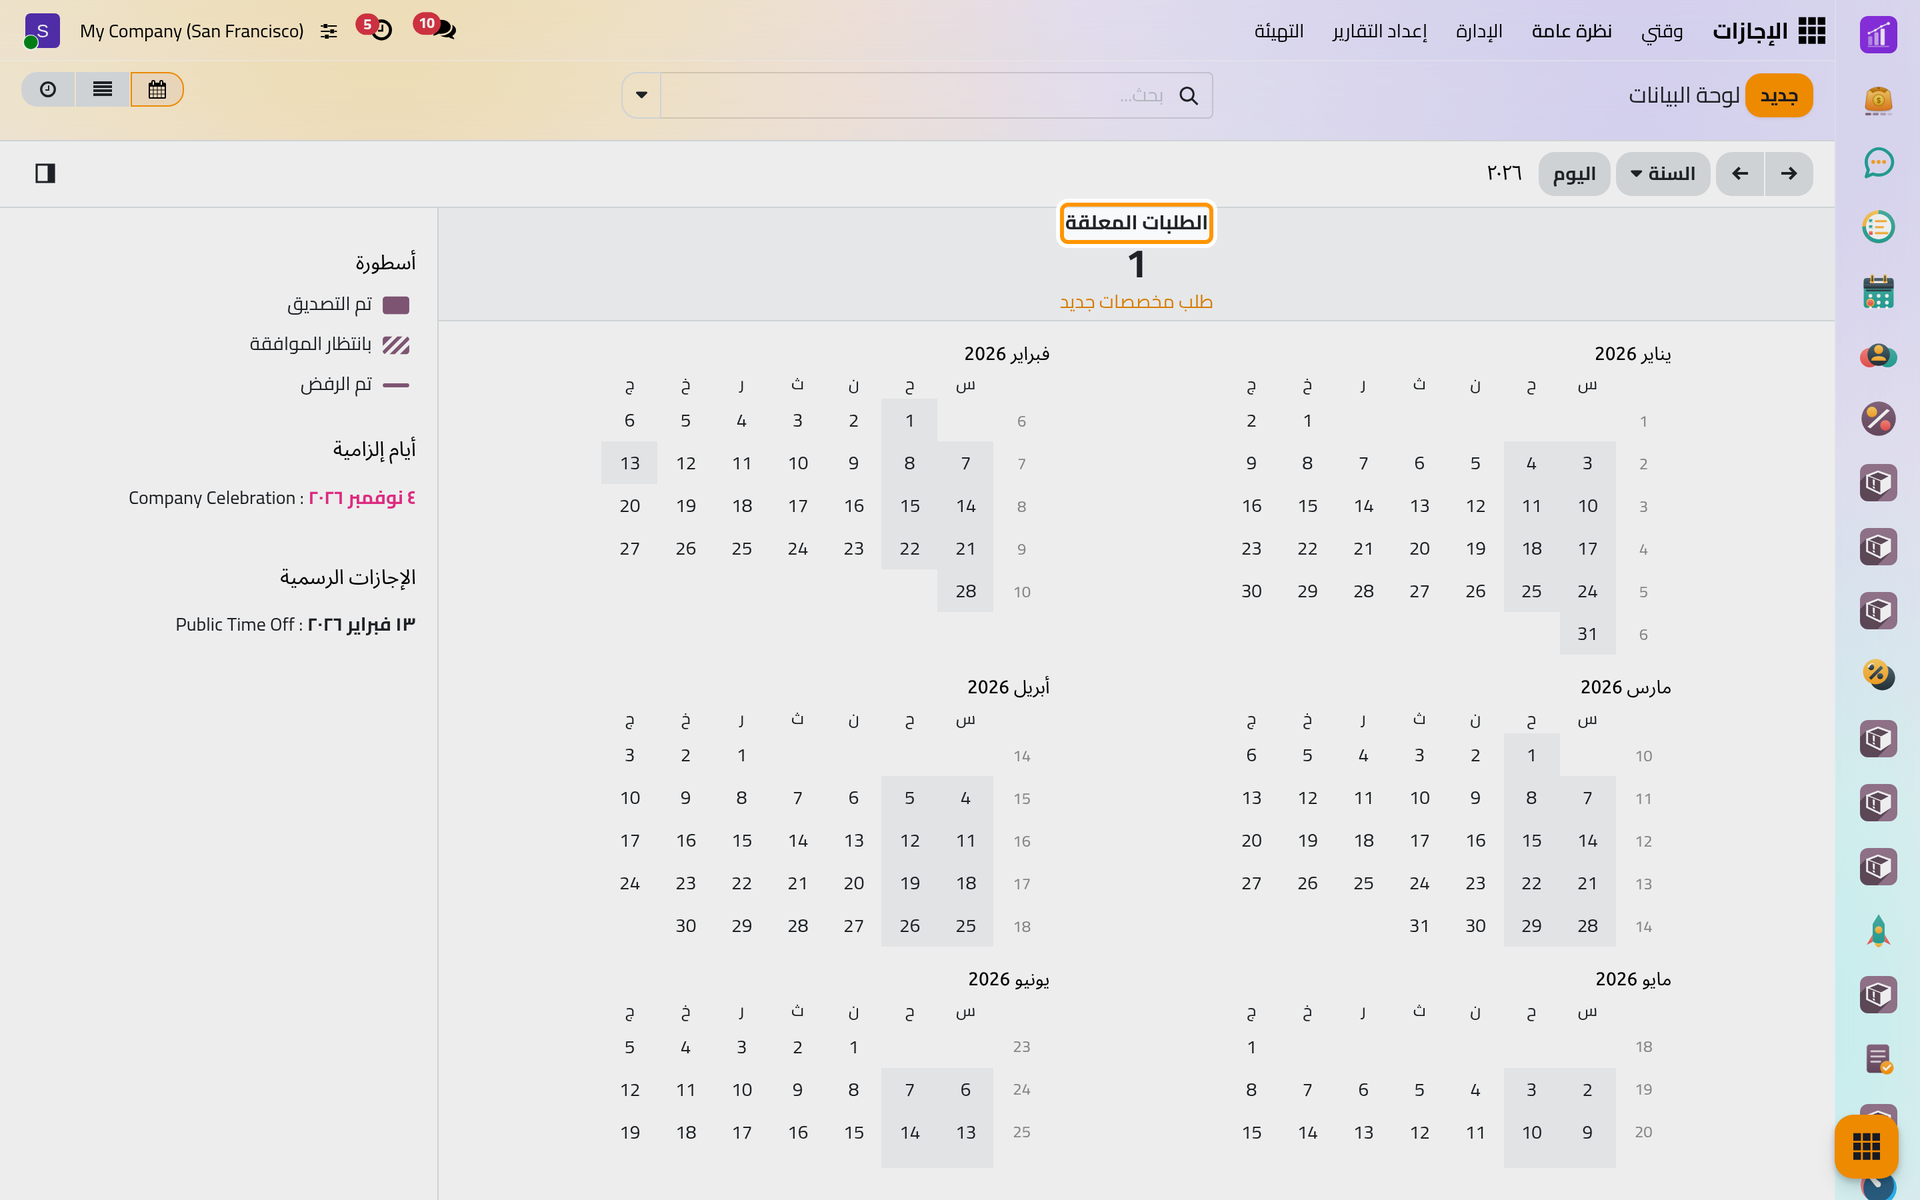Click the اليوم today button
Image resolution: width=1920 pixels, height=1200 pixels.
pos(1574,174)
